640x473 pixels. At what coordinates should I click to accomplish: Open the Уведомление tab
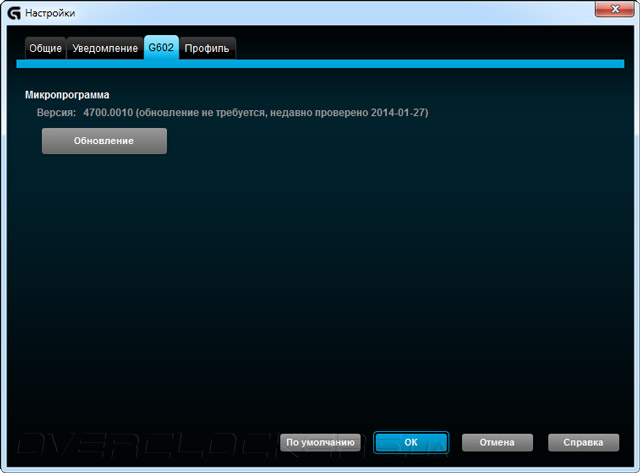[105, 48]
